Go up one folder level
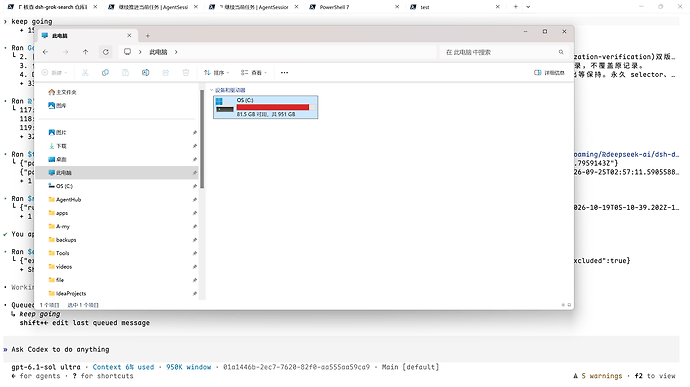This screenshot has height=387, width=690. click(x=85, y=52)
